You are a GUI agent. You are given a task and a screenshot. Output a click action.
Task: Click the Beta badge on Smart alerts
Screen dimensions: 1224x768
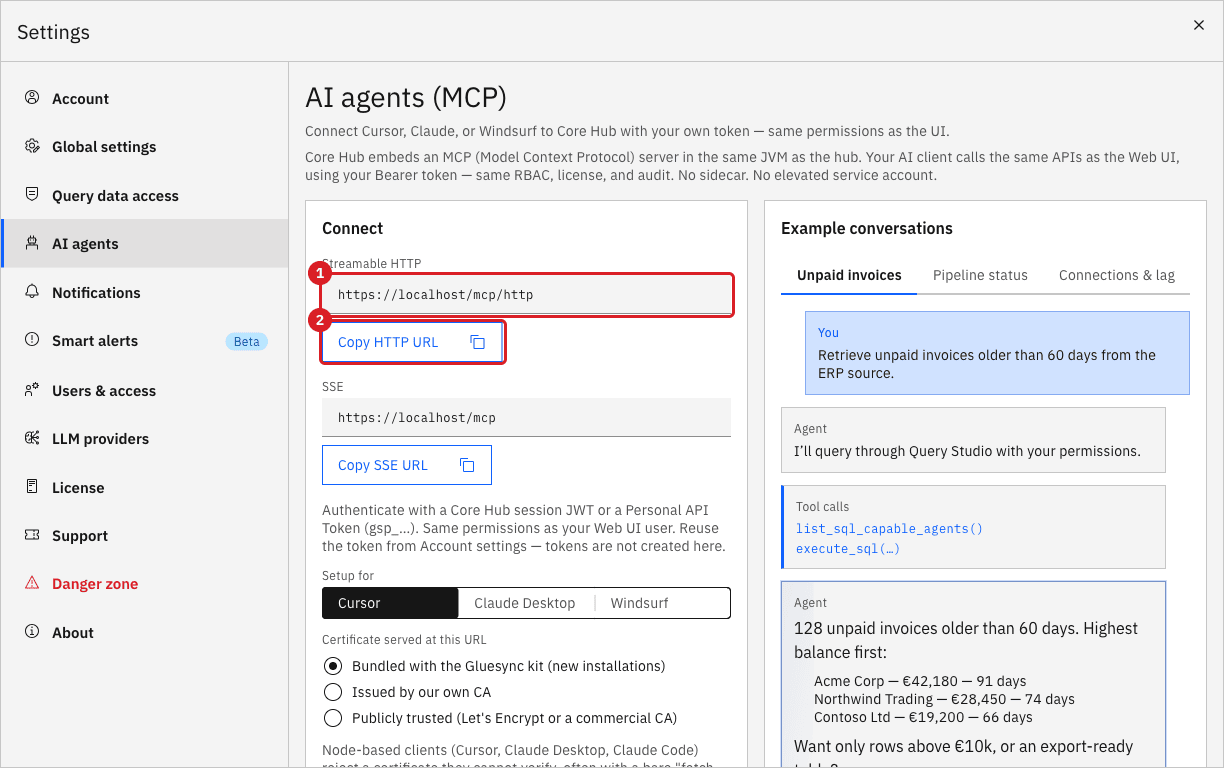tap(247, 341)
